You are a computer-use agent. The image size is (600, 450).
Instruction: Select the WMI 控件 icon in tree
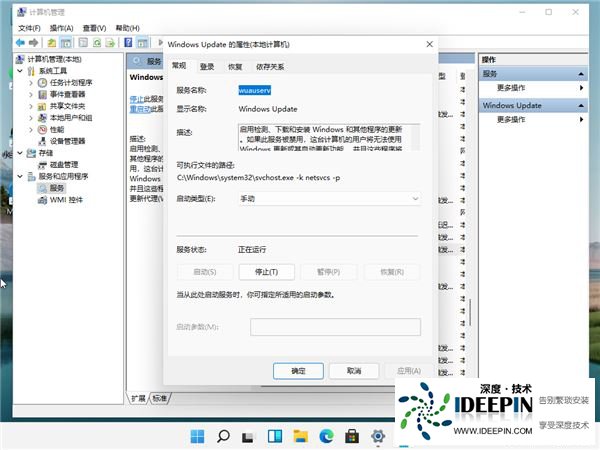click(42, 200)
